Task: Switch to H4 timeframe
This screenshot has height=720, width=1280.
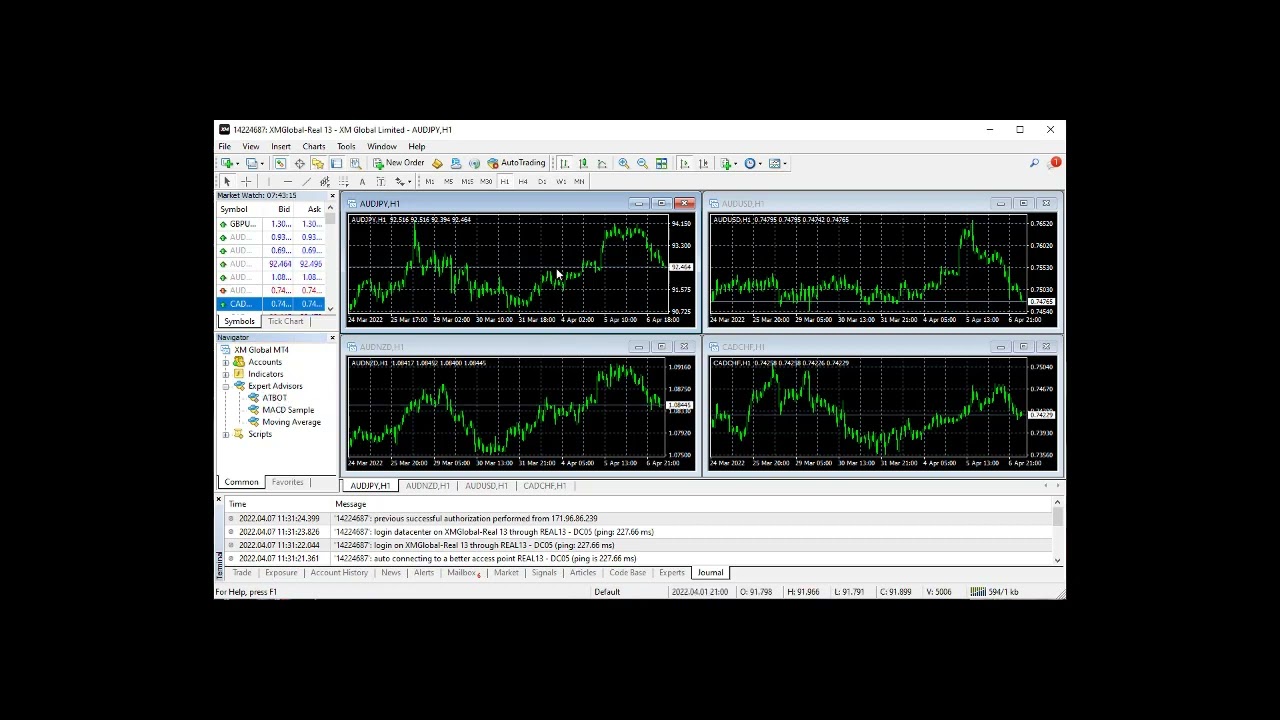Action: click(523, 181)
